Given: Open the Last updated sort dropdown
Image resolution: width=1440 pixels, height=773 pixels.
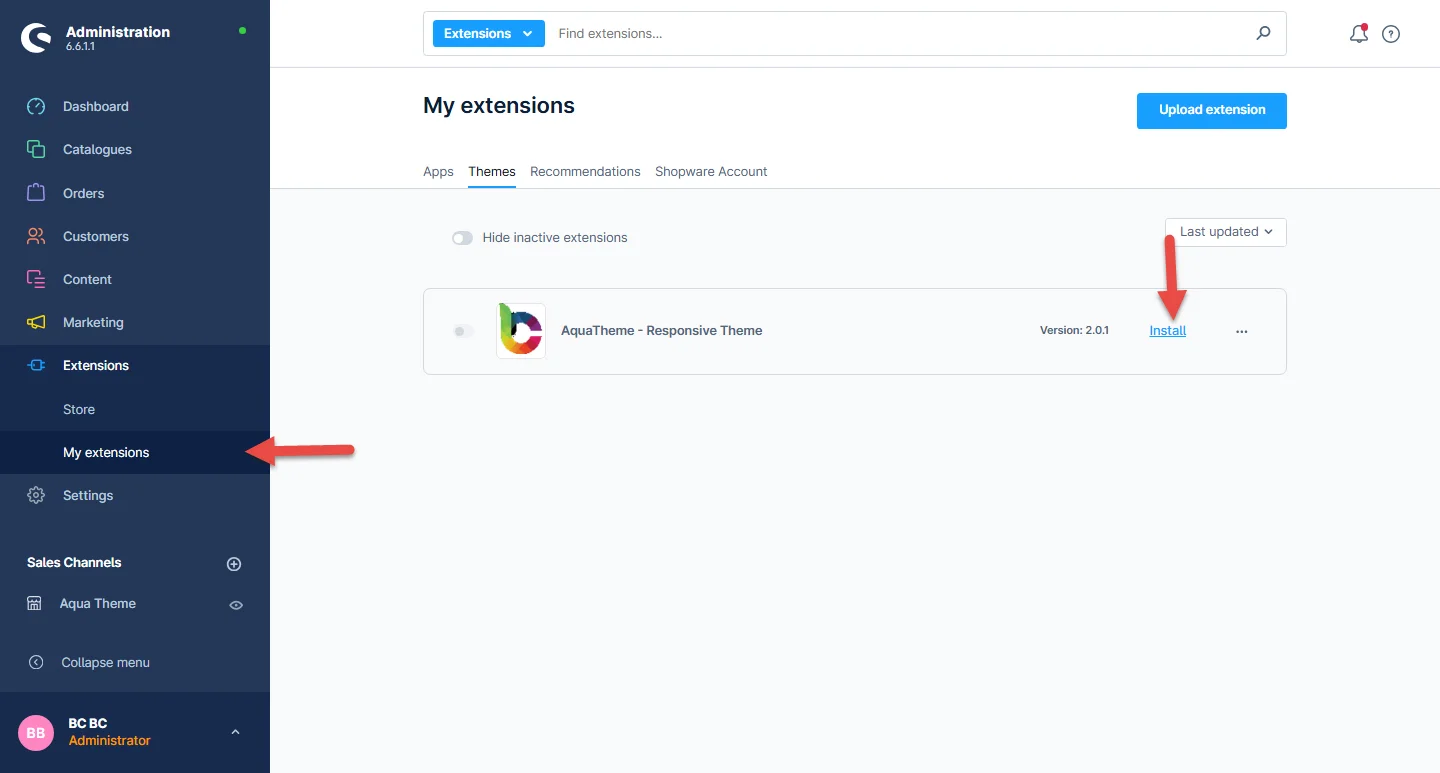Looking at the screenshot, I should (x=1225, y=232).
